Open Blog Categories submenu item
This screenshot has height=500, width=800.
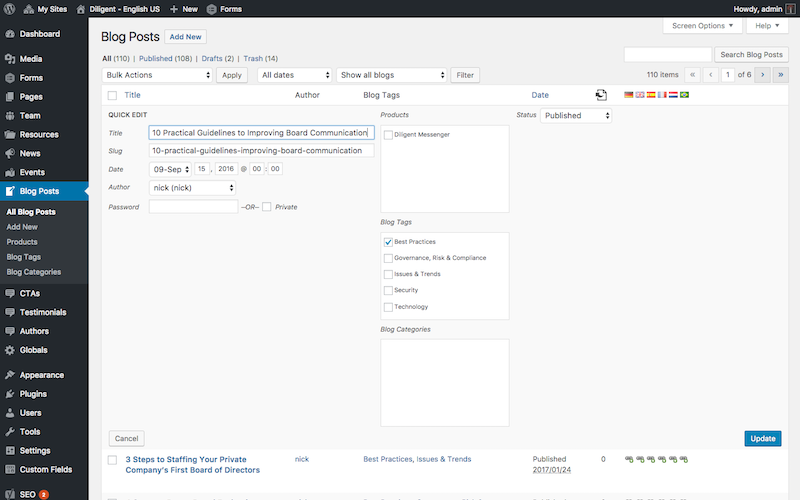point(34,272)
